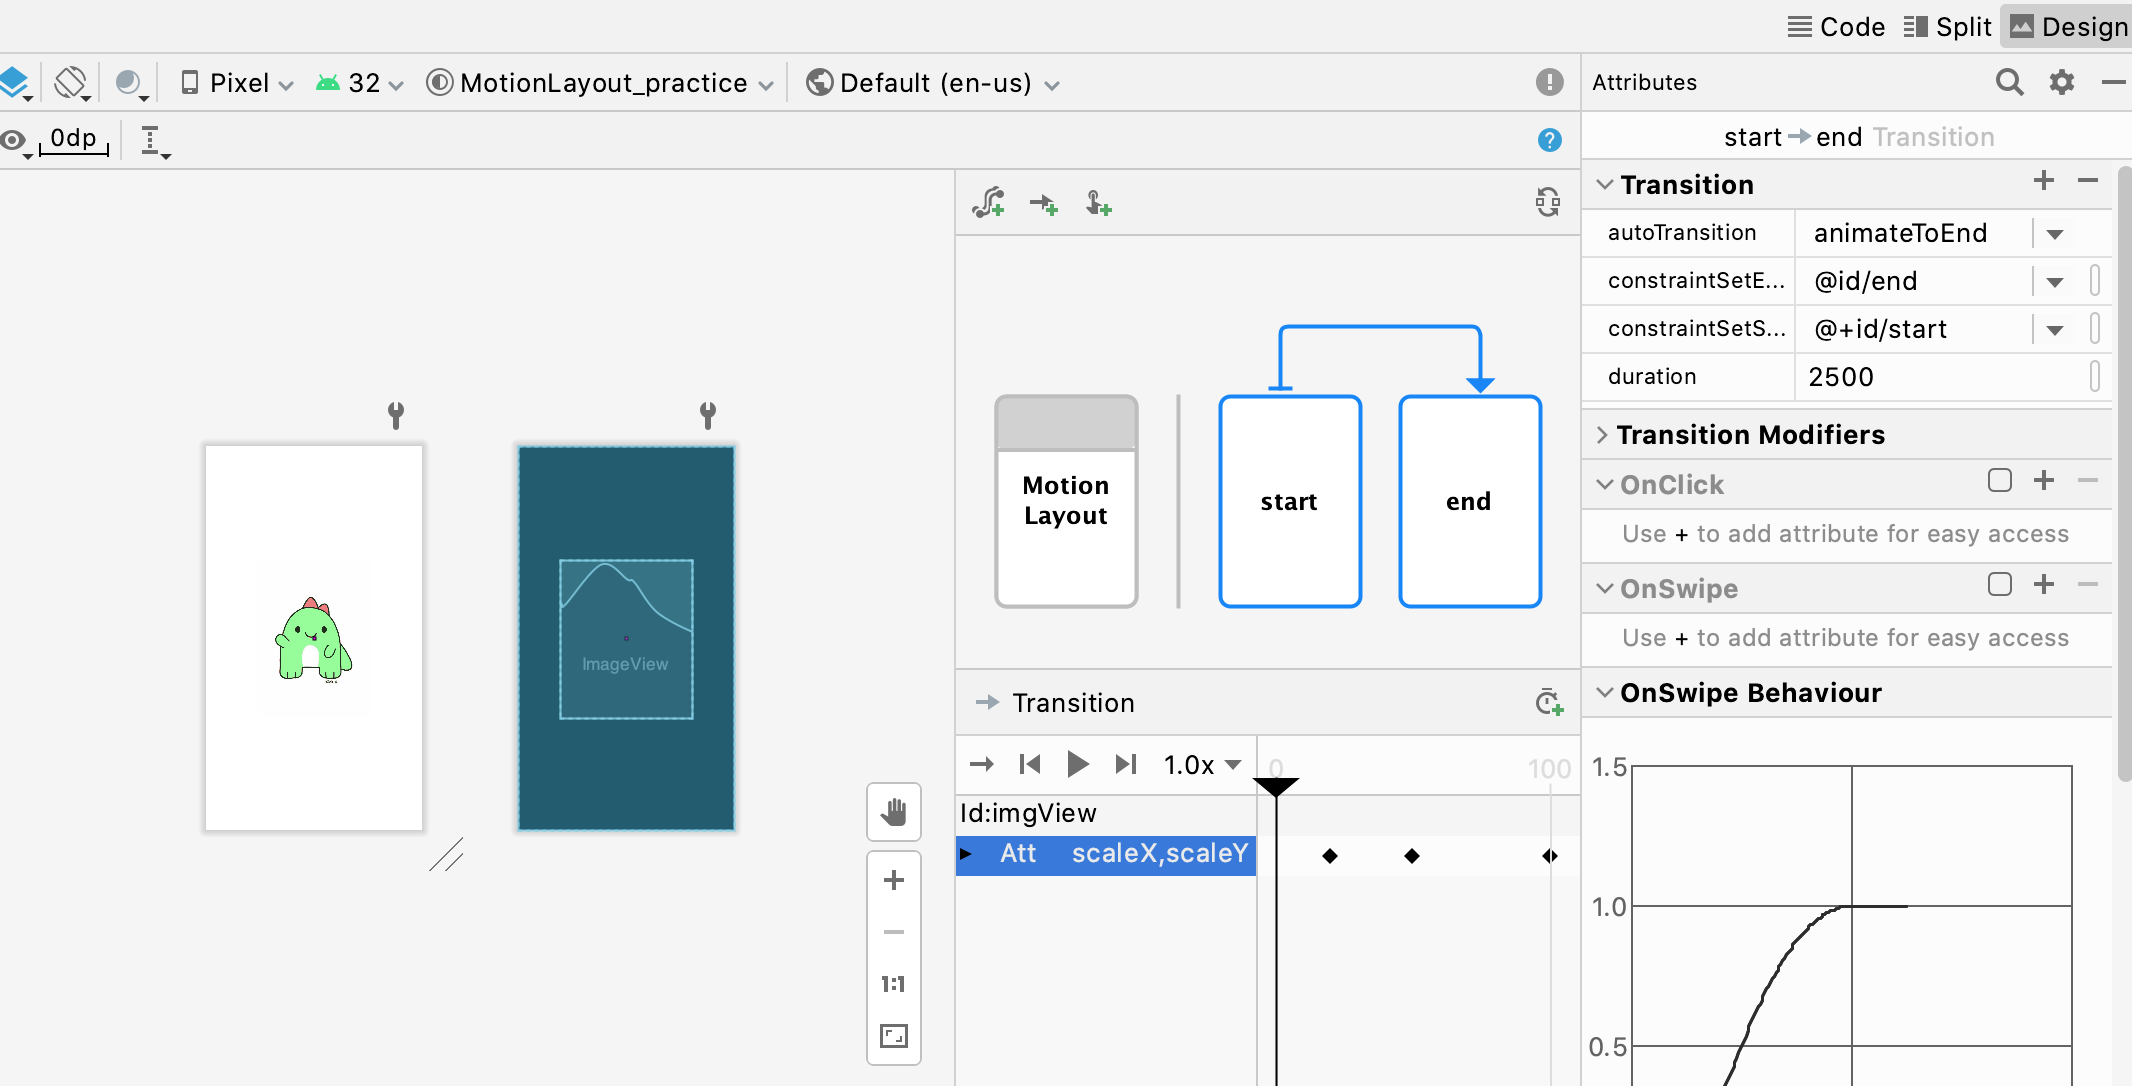The height and width of the screenshot is (1086, 2132).
Task: Enable the OnClick checkbox
Action: click(x=1999, y=481)
